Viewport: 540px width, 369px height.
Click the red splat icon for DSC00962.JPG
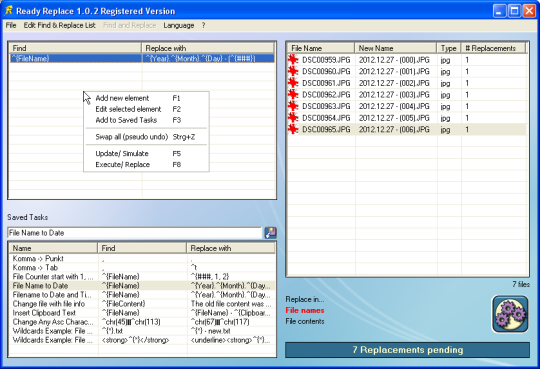point(293,94)
